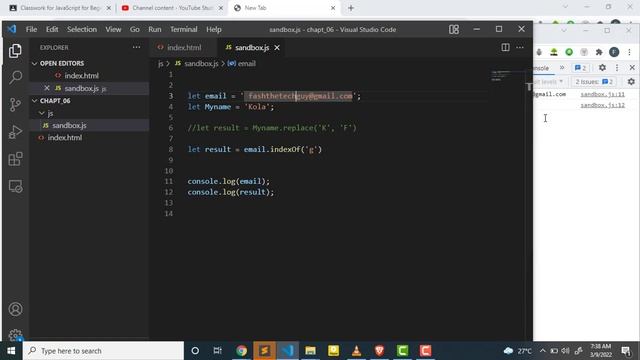Click the Windows taskbar search box
This screenshot has width=640, height=360.
[104, 351]
